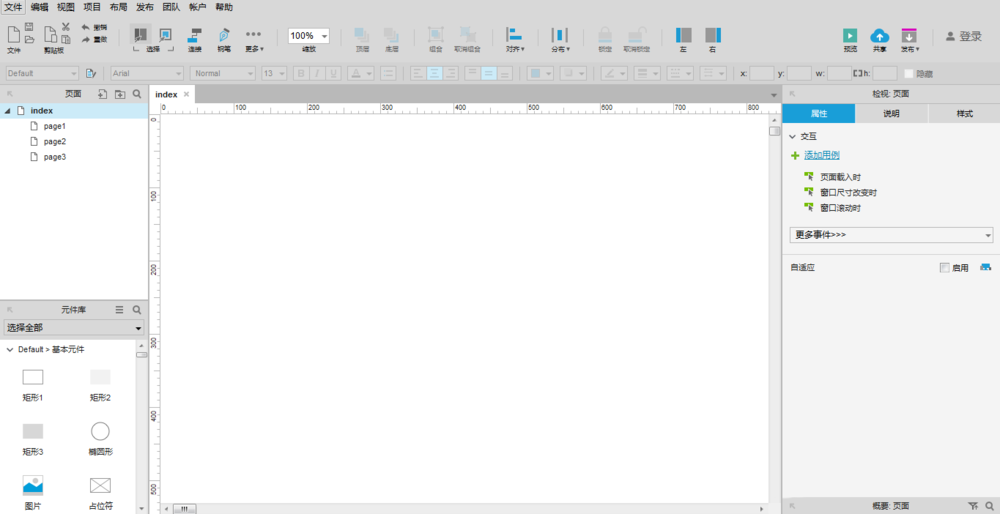The height and width of the screenshot is (514, 1000).
Task: Enable the adaptive view checkbox
Action: point(945,268)
